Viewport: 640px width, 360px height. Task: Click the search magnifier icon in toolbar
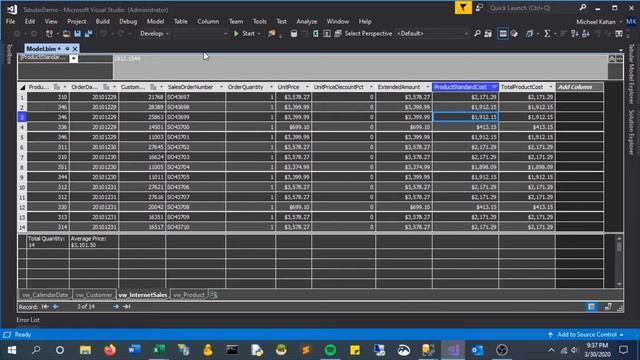pyautogui.click(x=477, y=33)
